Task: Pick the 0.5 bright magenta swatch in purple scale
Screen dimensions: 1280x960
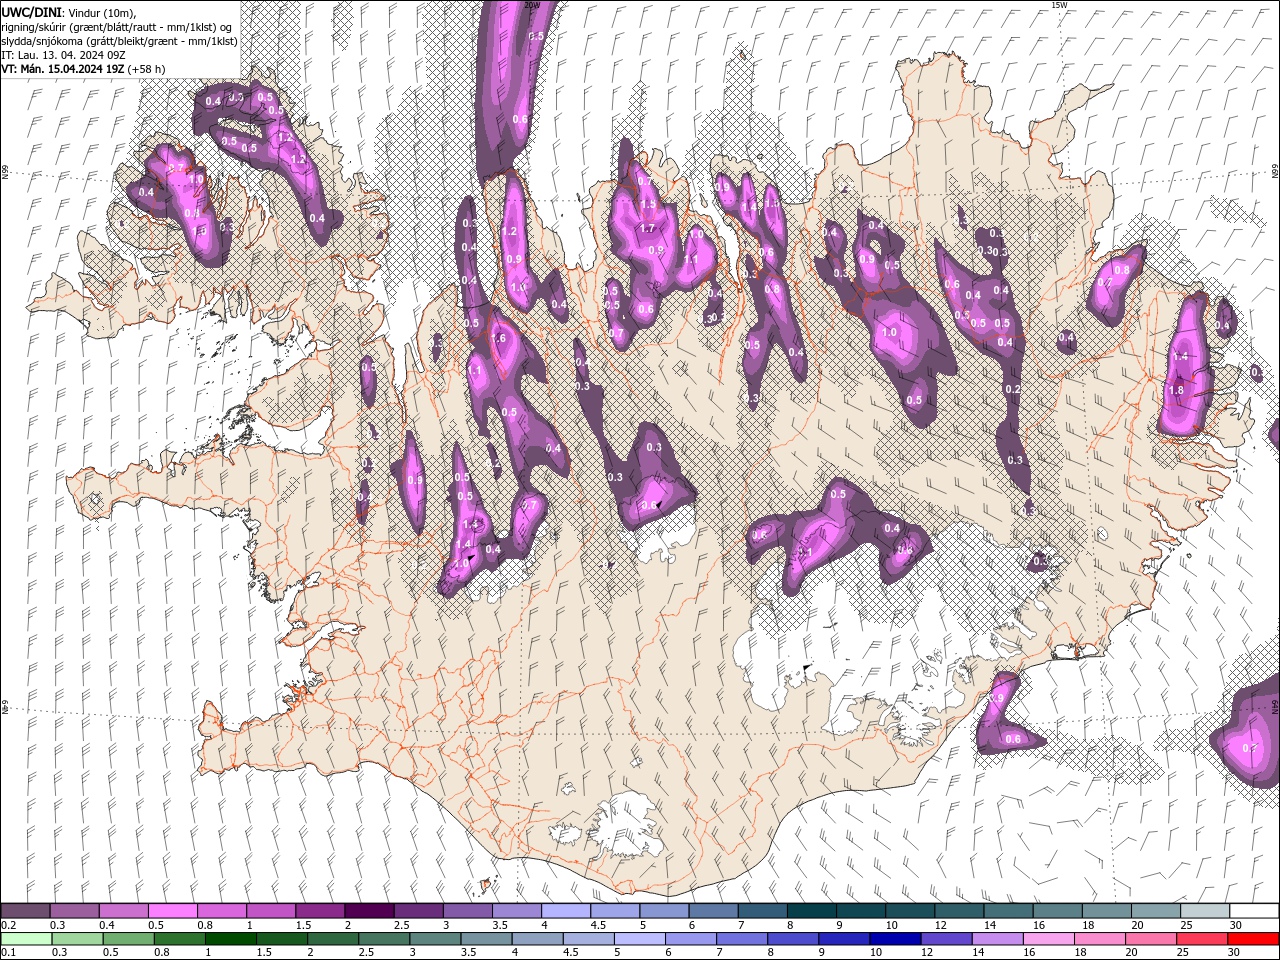Action: tap(172, 910)
